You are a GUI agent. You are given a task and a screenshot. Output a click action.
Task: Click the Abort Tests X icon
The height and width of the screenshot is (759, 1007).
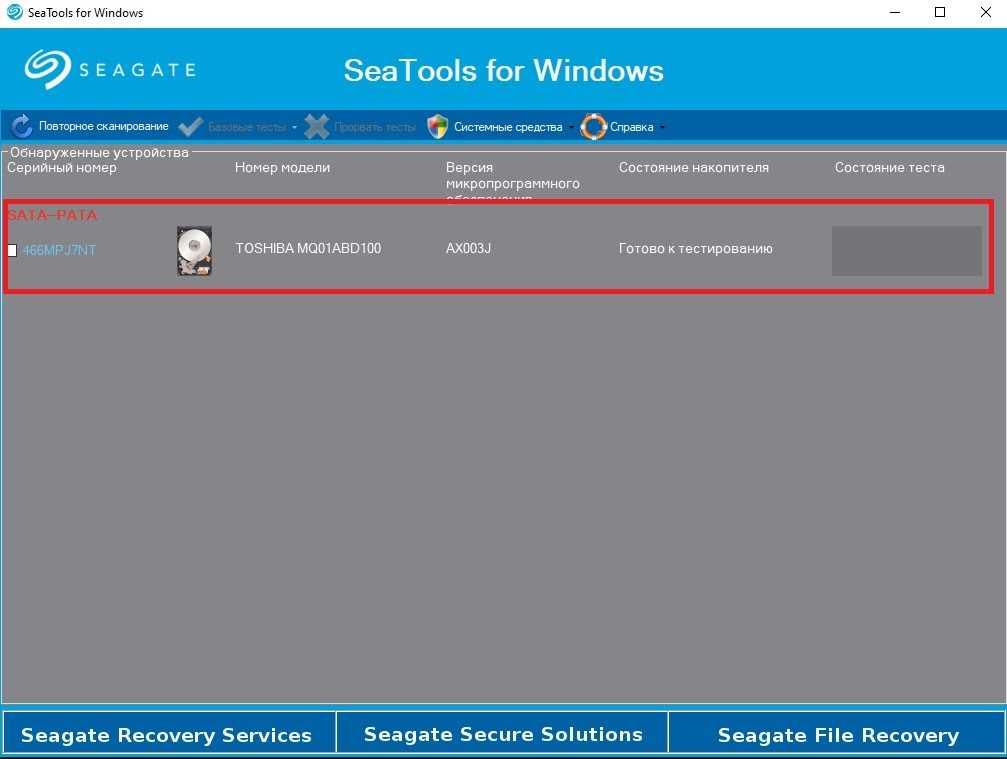pyautogui.click(x=317, y=126)
